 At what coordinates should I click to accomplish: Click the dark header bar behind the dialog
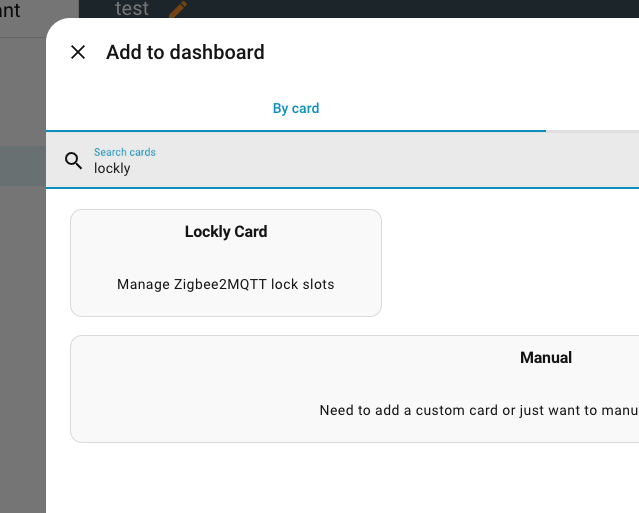tap(400, 8)
